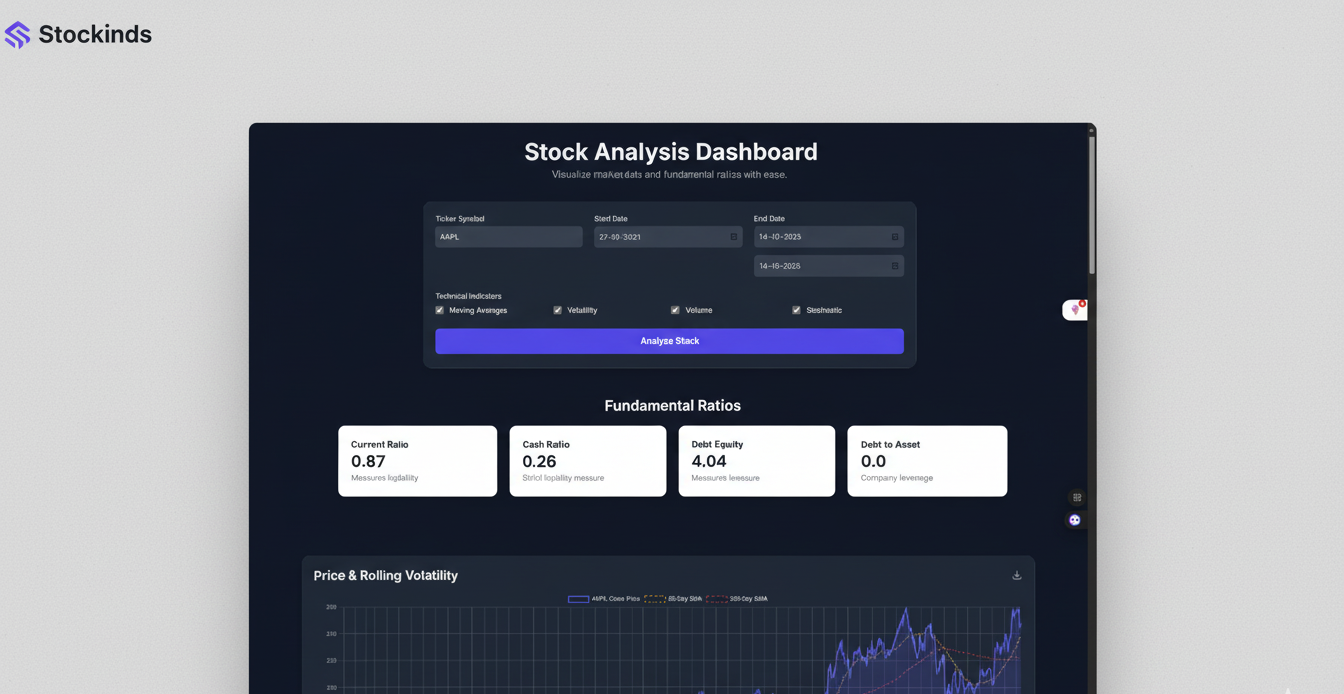1344x694 pixels.
Task: Click the Analyse Stock button
Action: [669, 341]
